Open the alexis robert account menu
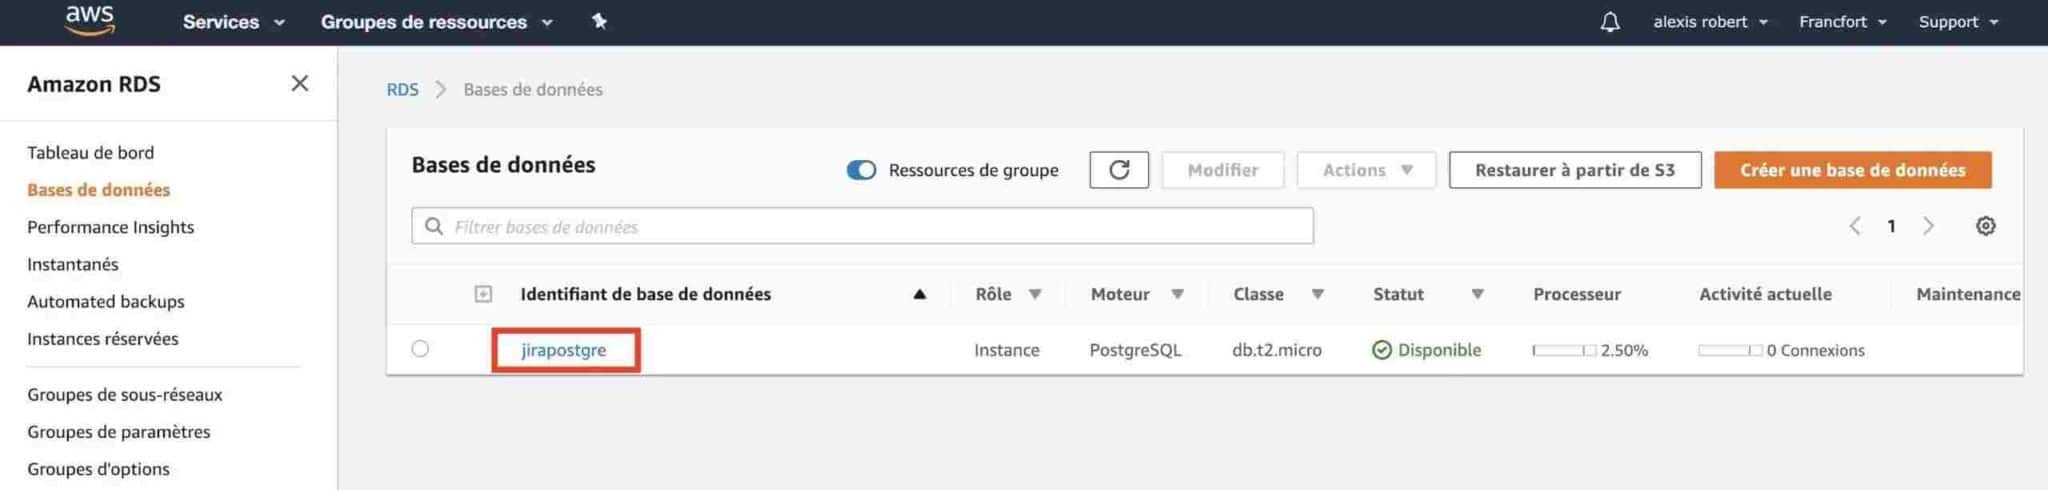2048x490 pixels. [x=1710, y=22]
